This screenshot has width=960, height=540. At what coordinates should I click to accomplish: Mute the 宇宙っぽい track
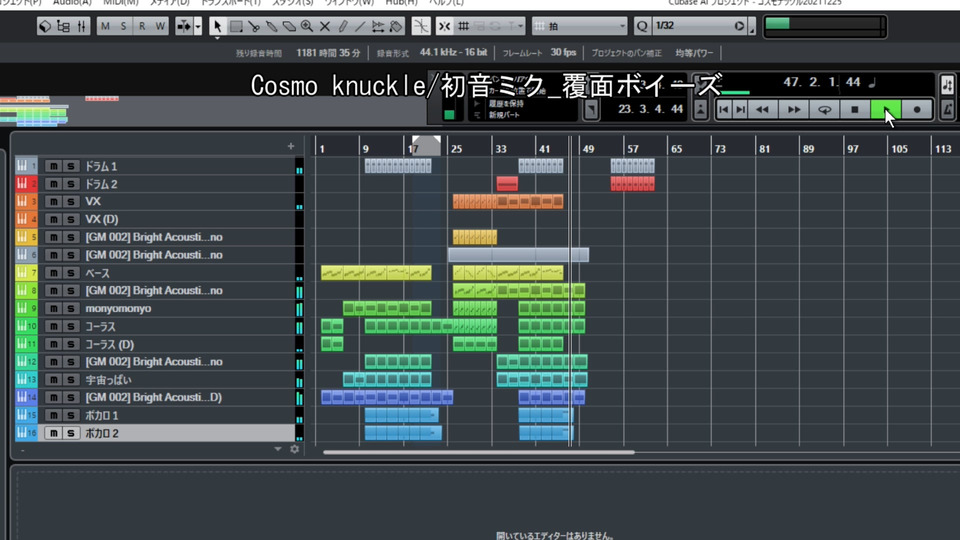point(53,380)
